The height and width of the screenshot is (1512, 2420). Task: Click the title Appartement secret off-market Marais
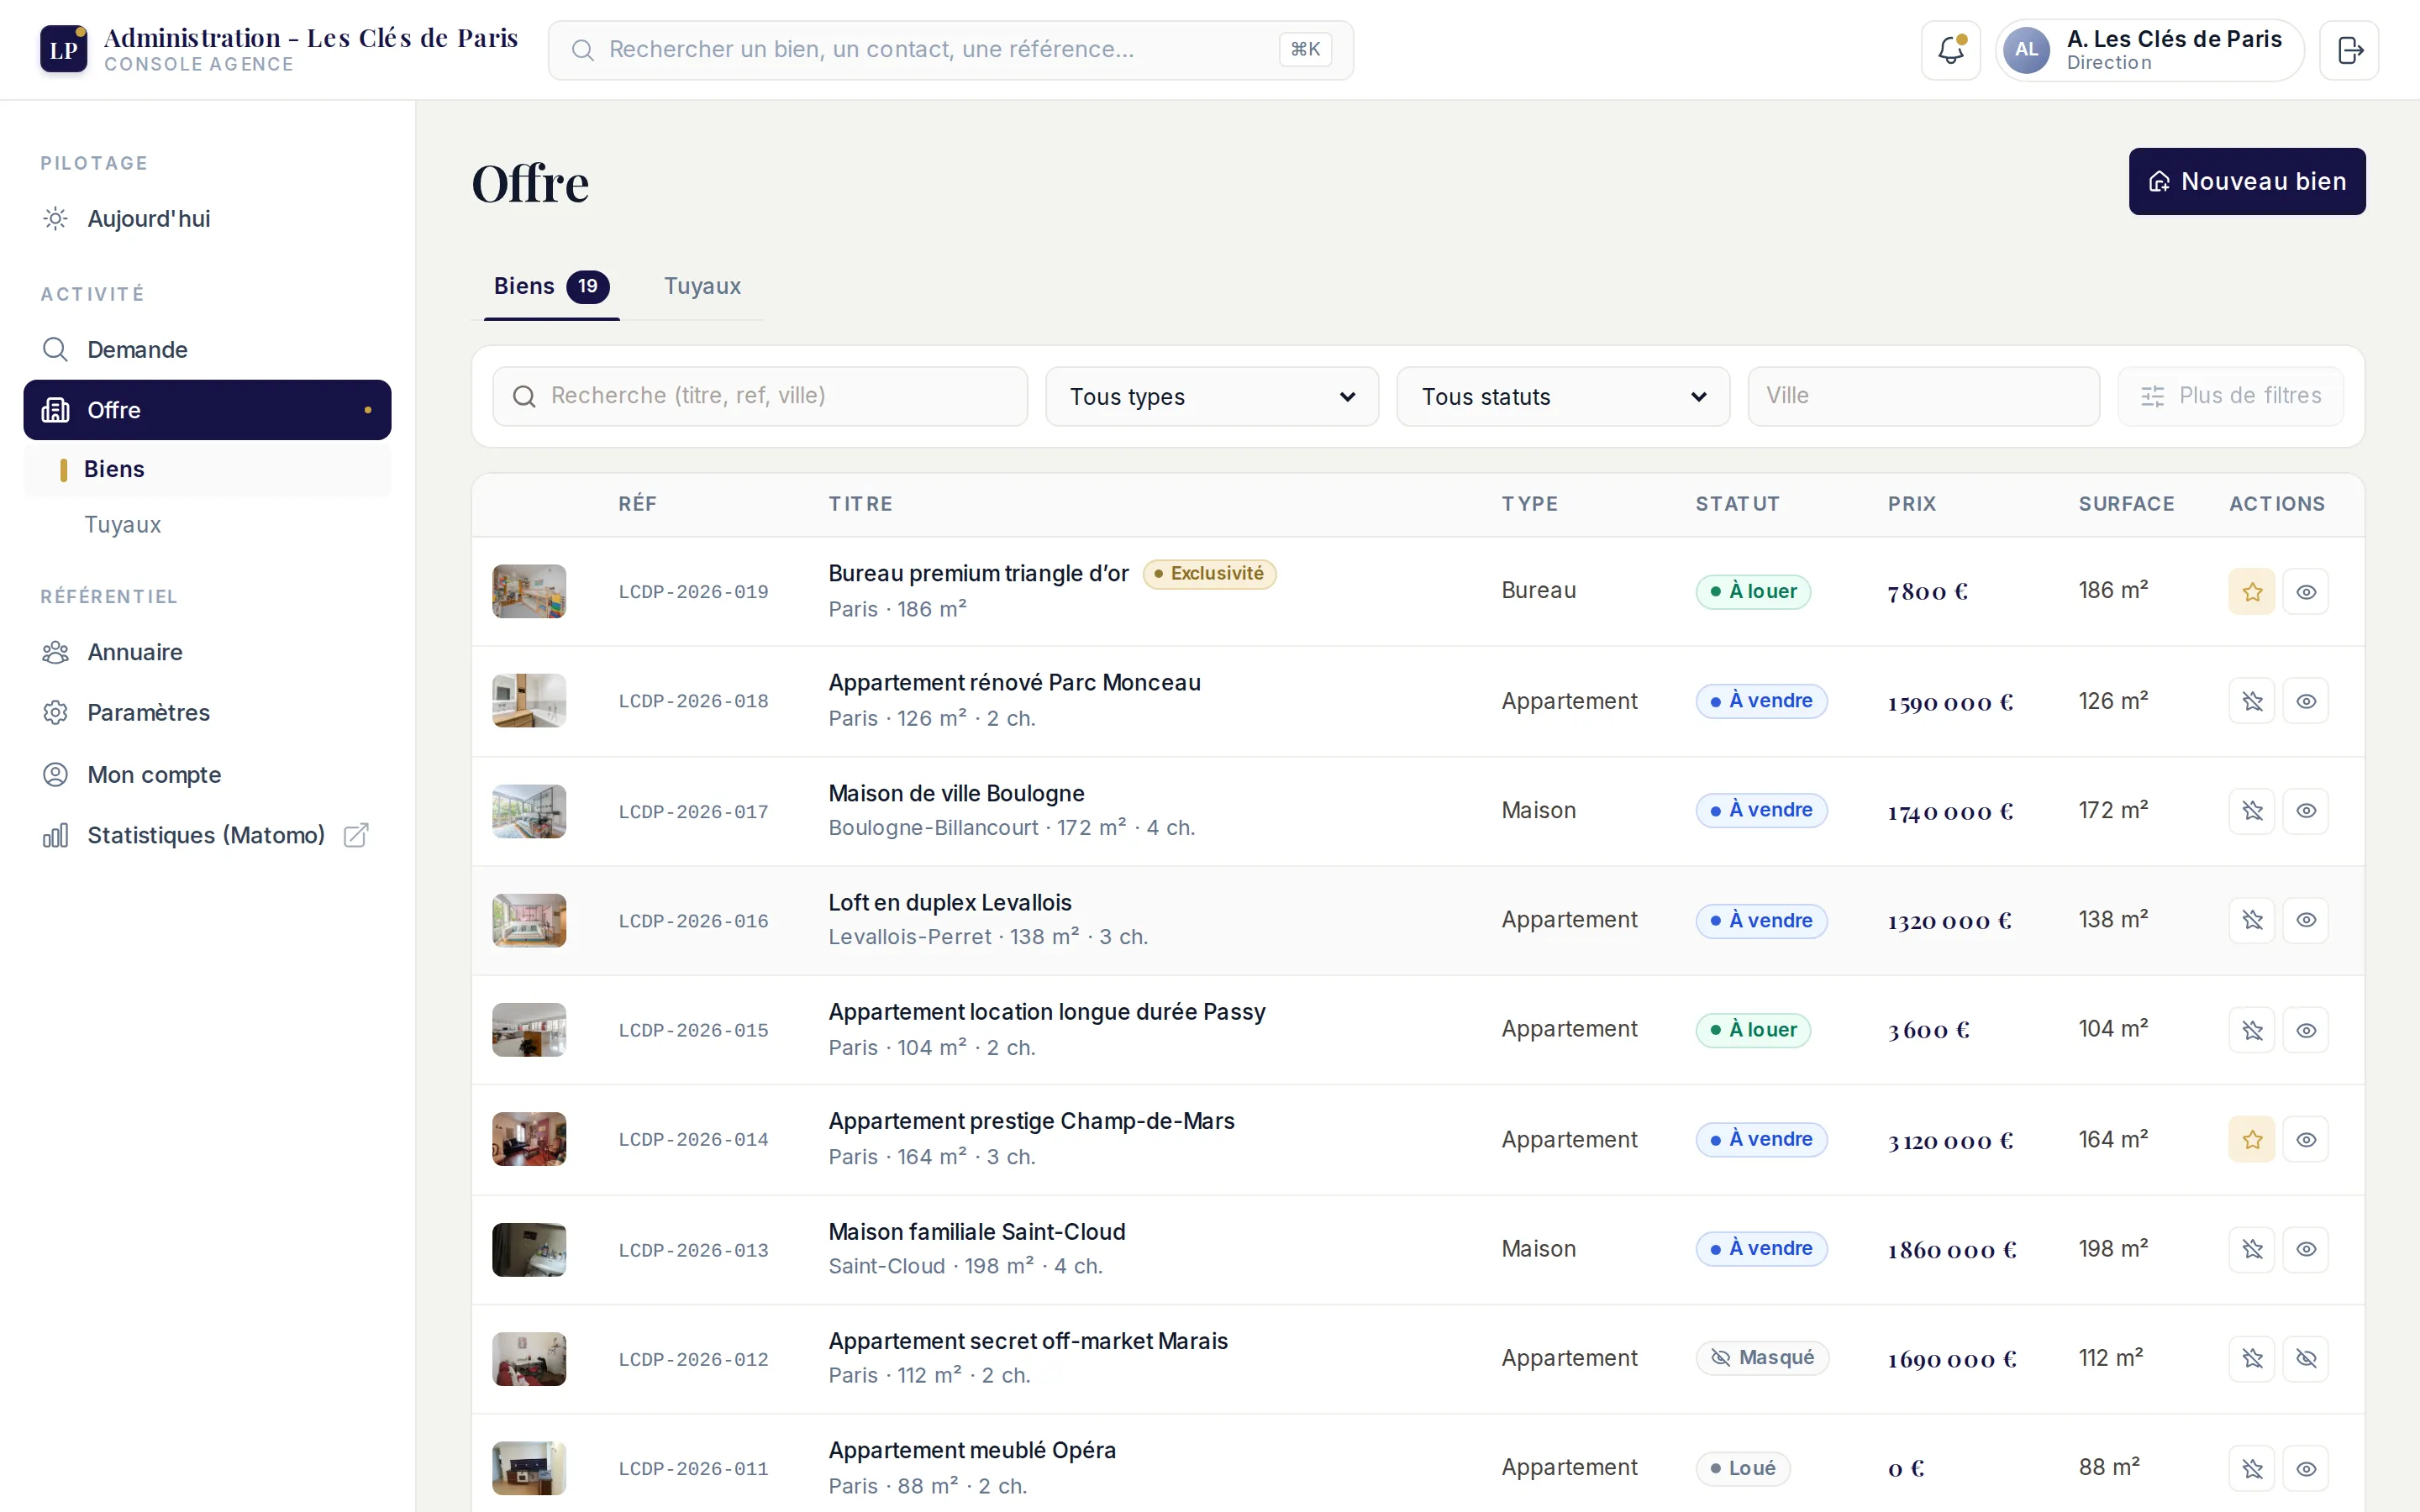coord(1028,1341)
